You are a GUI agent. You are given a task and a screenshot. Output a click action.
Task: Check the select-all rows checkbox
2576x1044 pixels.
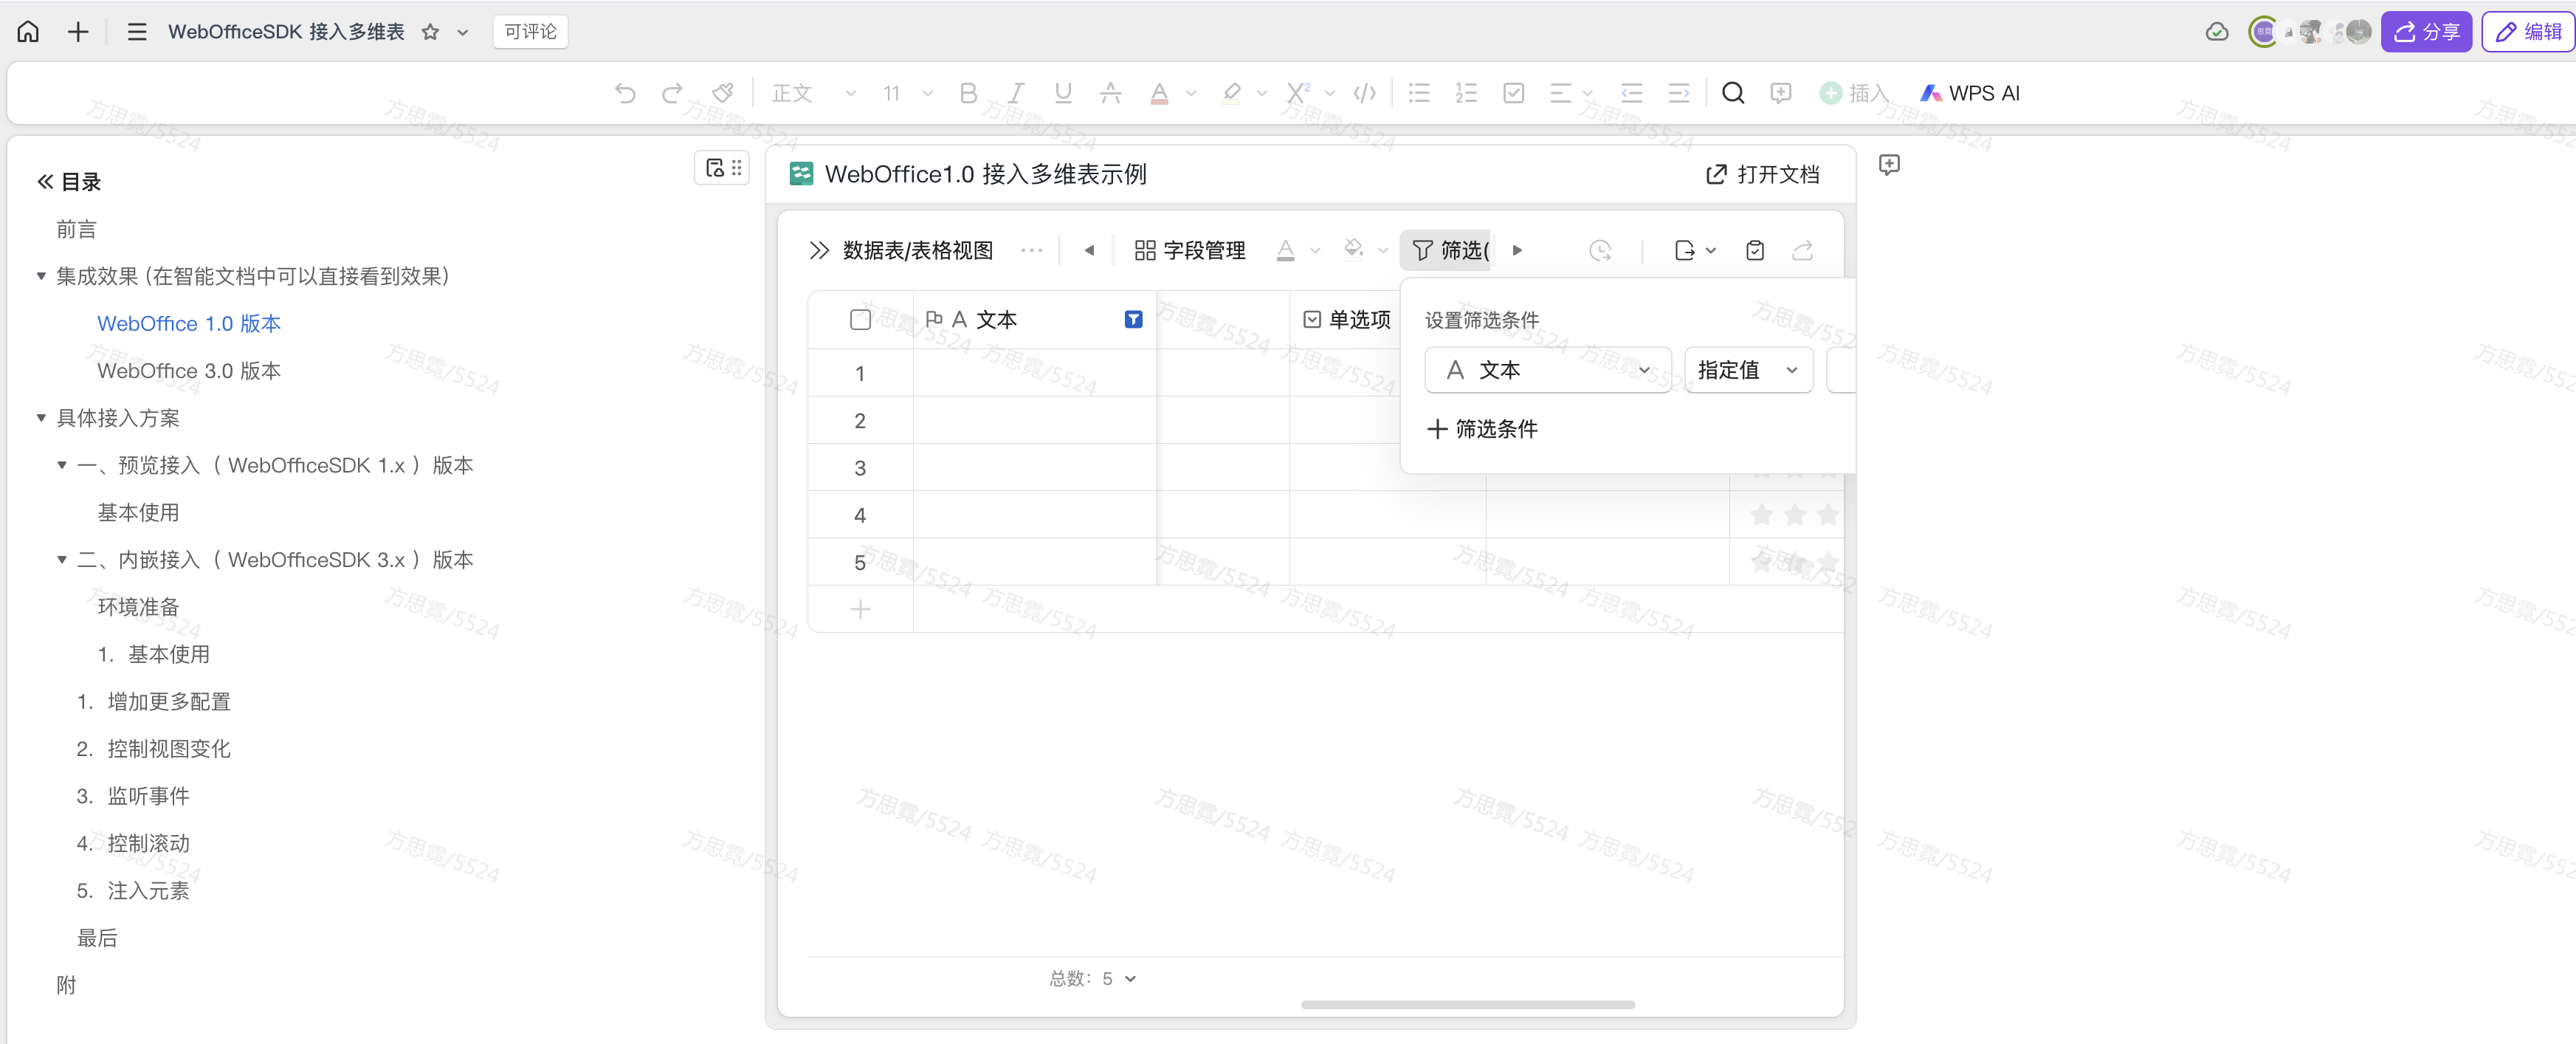click(x=860, y=320)
